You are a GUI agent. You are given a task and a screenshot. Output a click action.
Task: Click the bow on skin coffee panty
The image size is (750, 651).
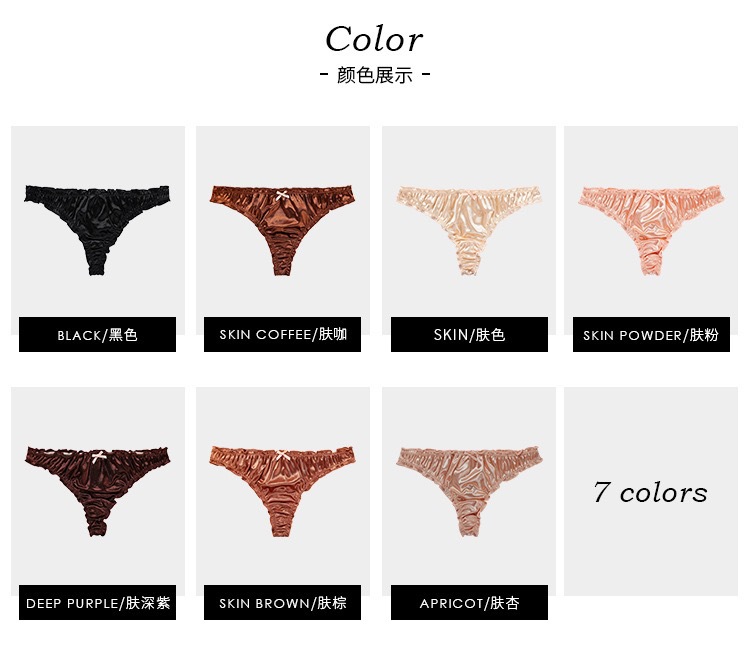coord(283,195)
